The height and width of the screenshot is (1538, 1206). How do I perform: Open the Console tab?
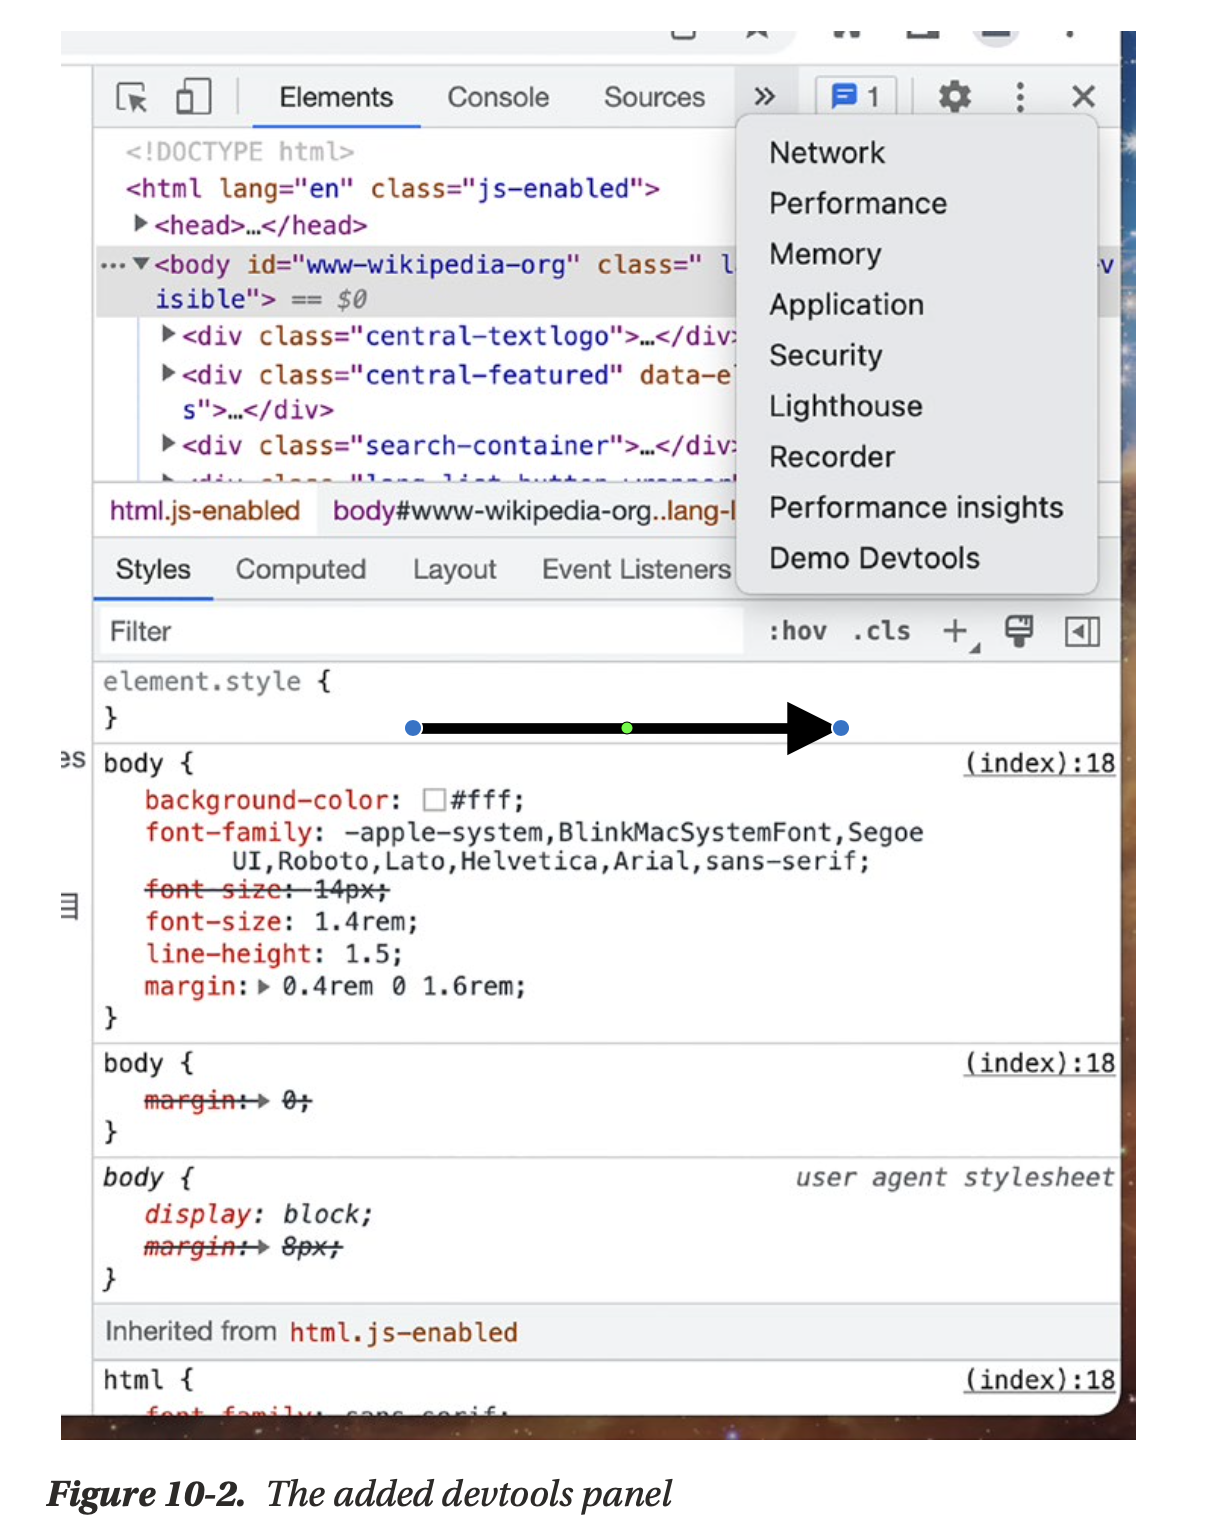pyautogui.click(x=498, y=97)
